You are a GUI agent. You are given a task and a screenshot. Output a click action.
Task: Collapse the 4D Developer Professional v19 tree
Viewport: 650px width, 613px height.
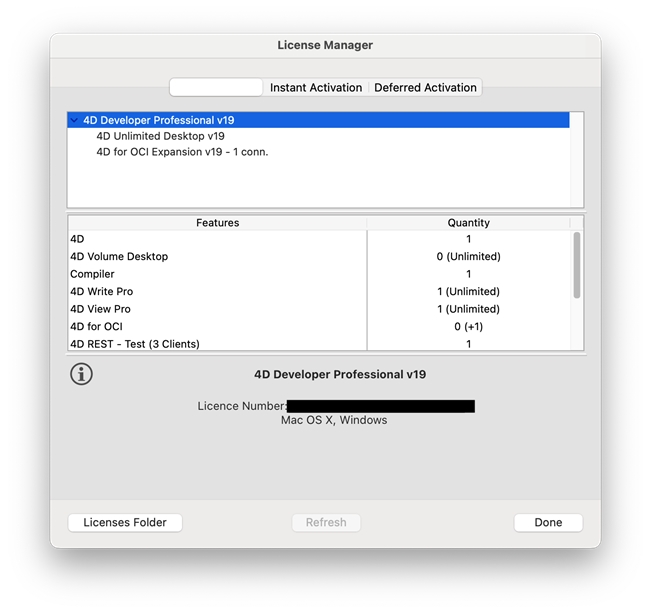[x=74, y=120]
